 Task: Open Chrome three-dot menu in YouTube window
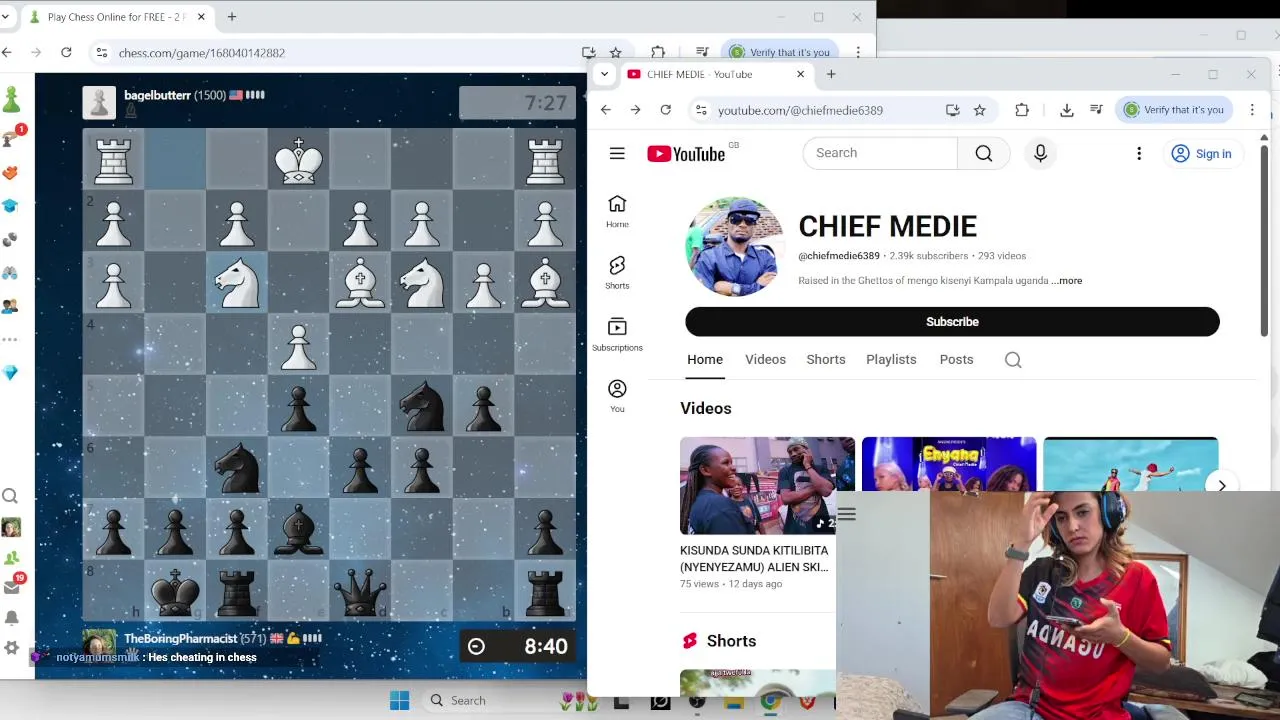tap(1252, 110)
